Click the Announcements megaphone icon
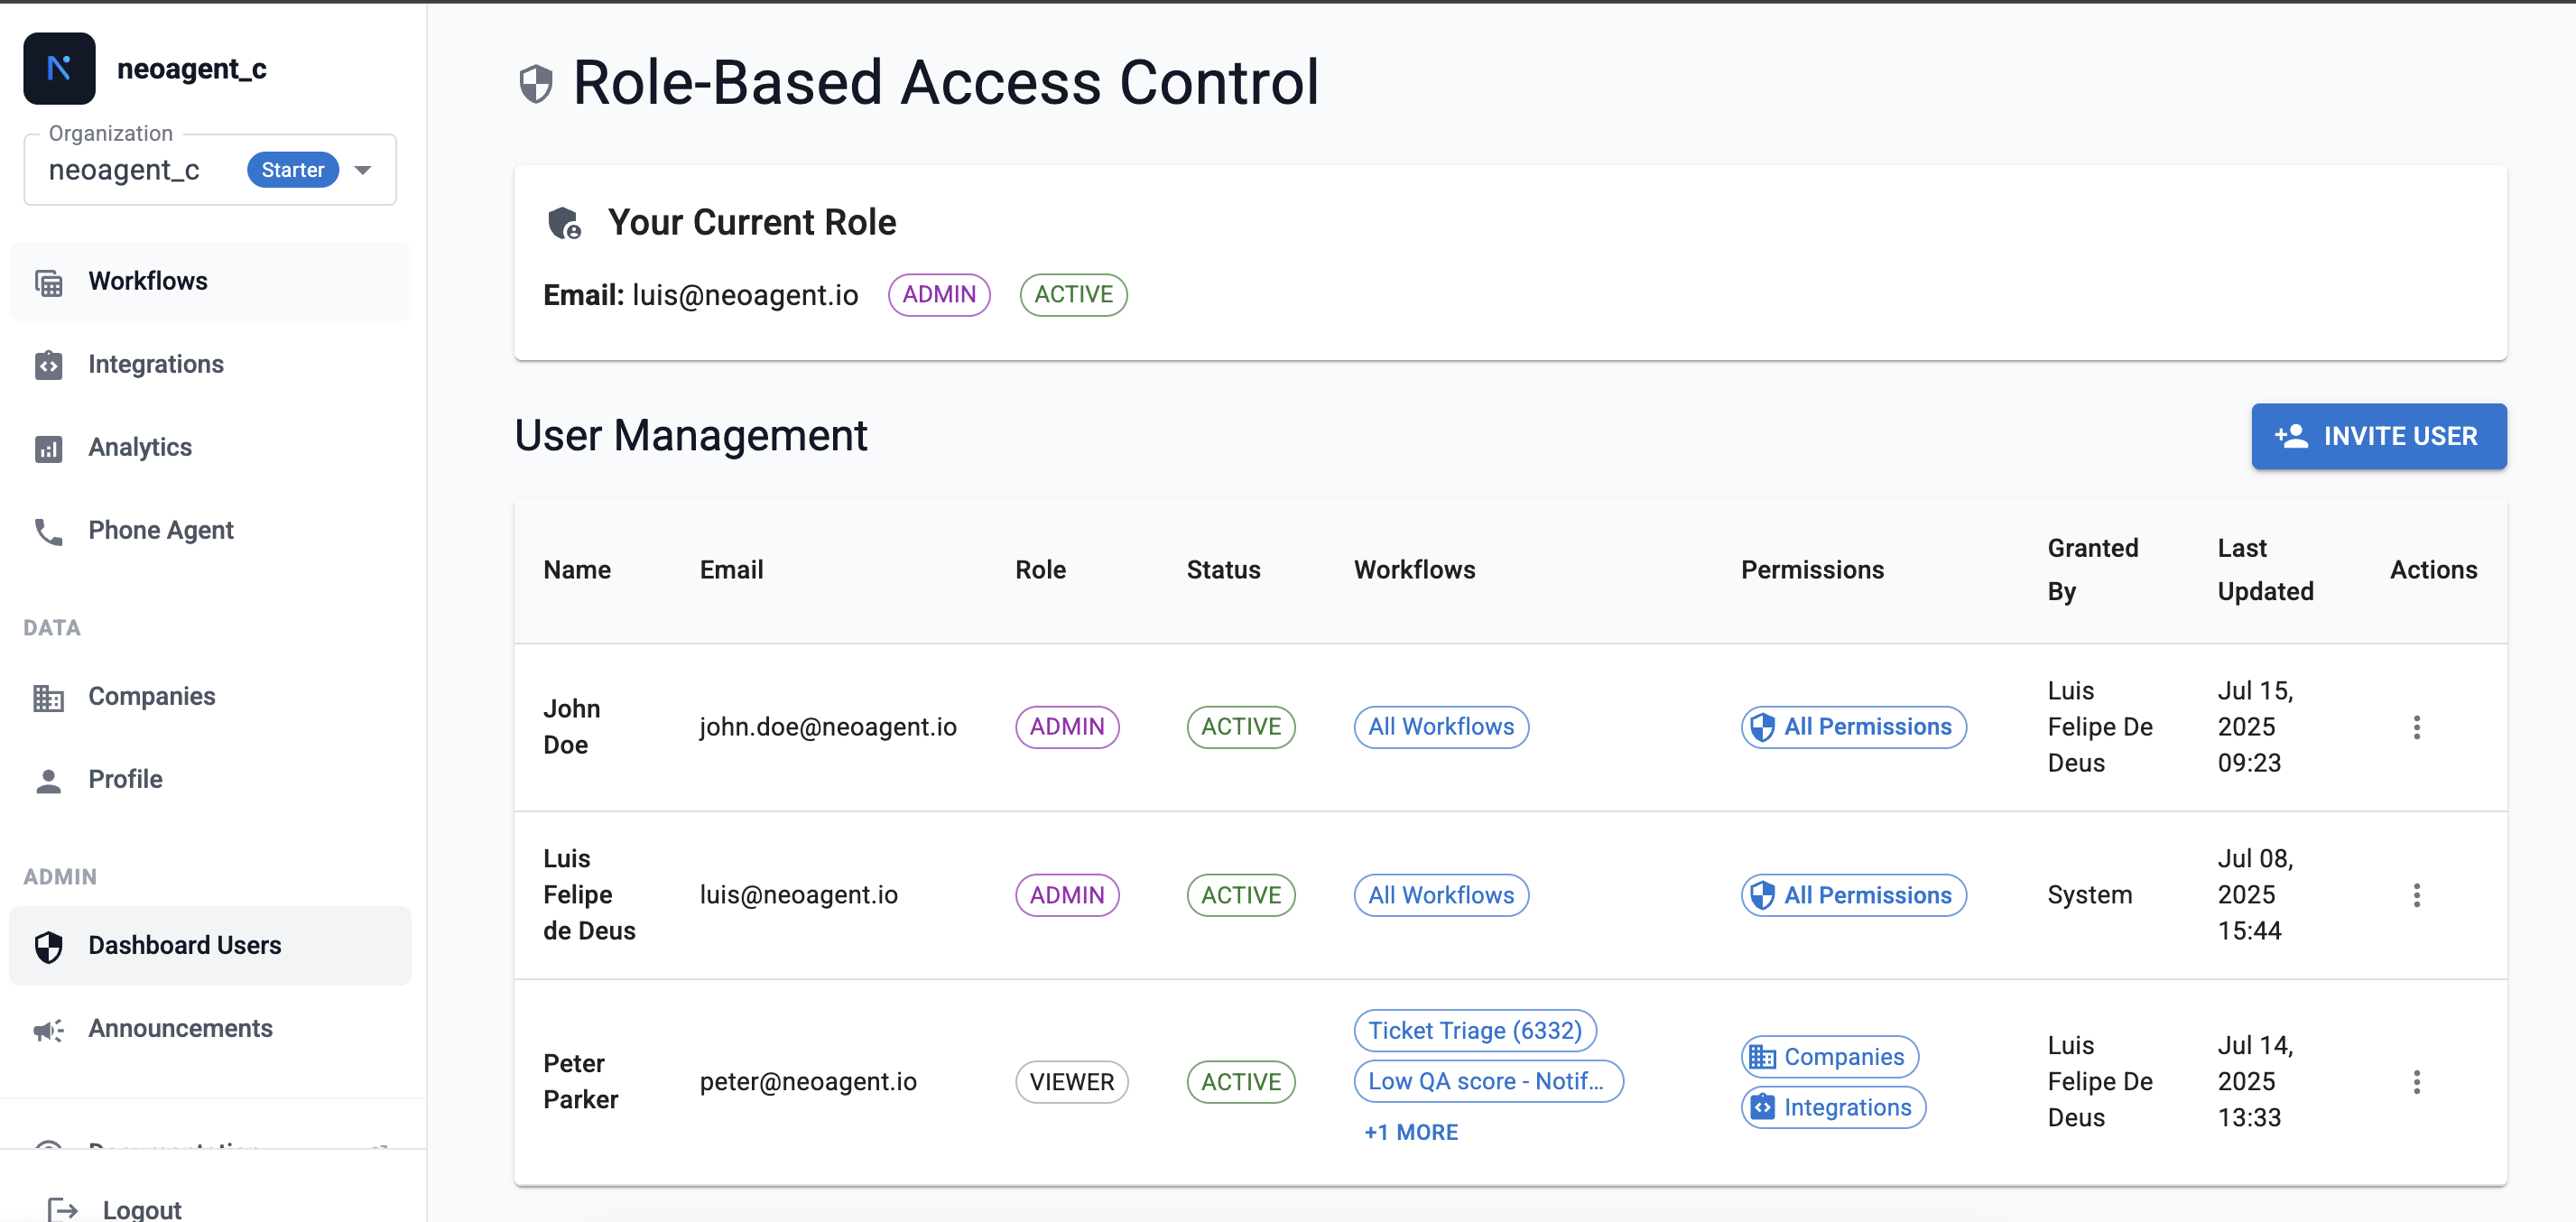Viewport: 2576px width, 1222px height. (48, 1029)
